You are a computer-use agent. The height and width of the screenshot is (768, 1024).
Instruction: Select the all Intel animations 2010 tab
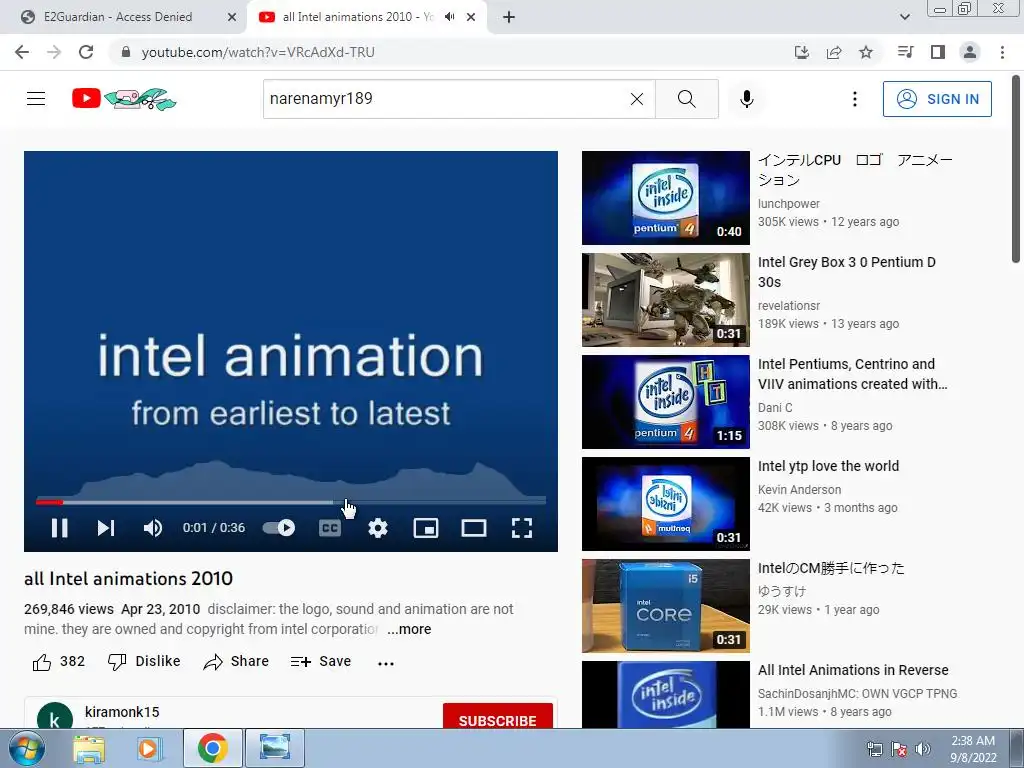(357, 17)
